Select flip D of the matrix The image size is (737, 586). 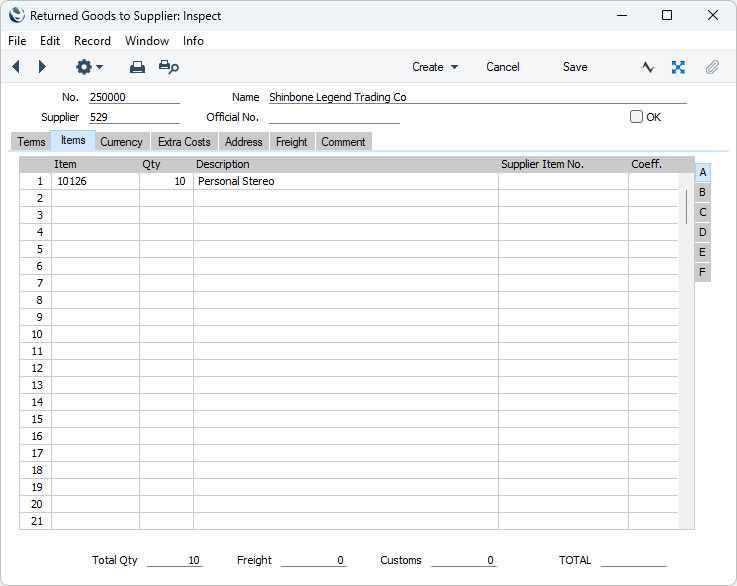pyautogui.click(x=702, y=232)
